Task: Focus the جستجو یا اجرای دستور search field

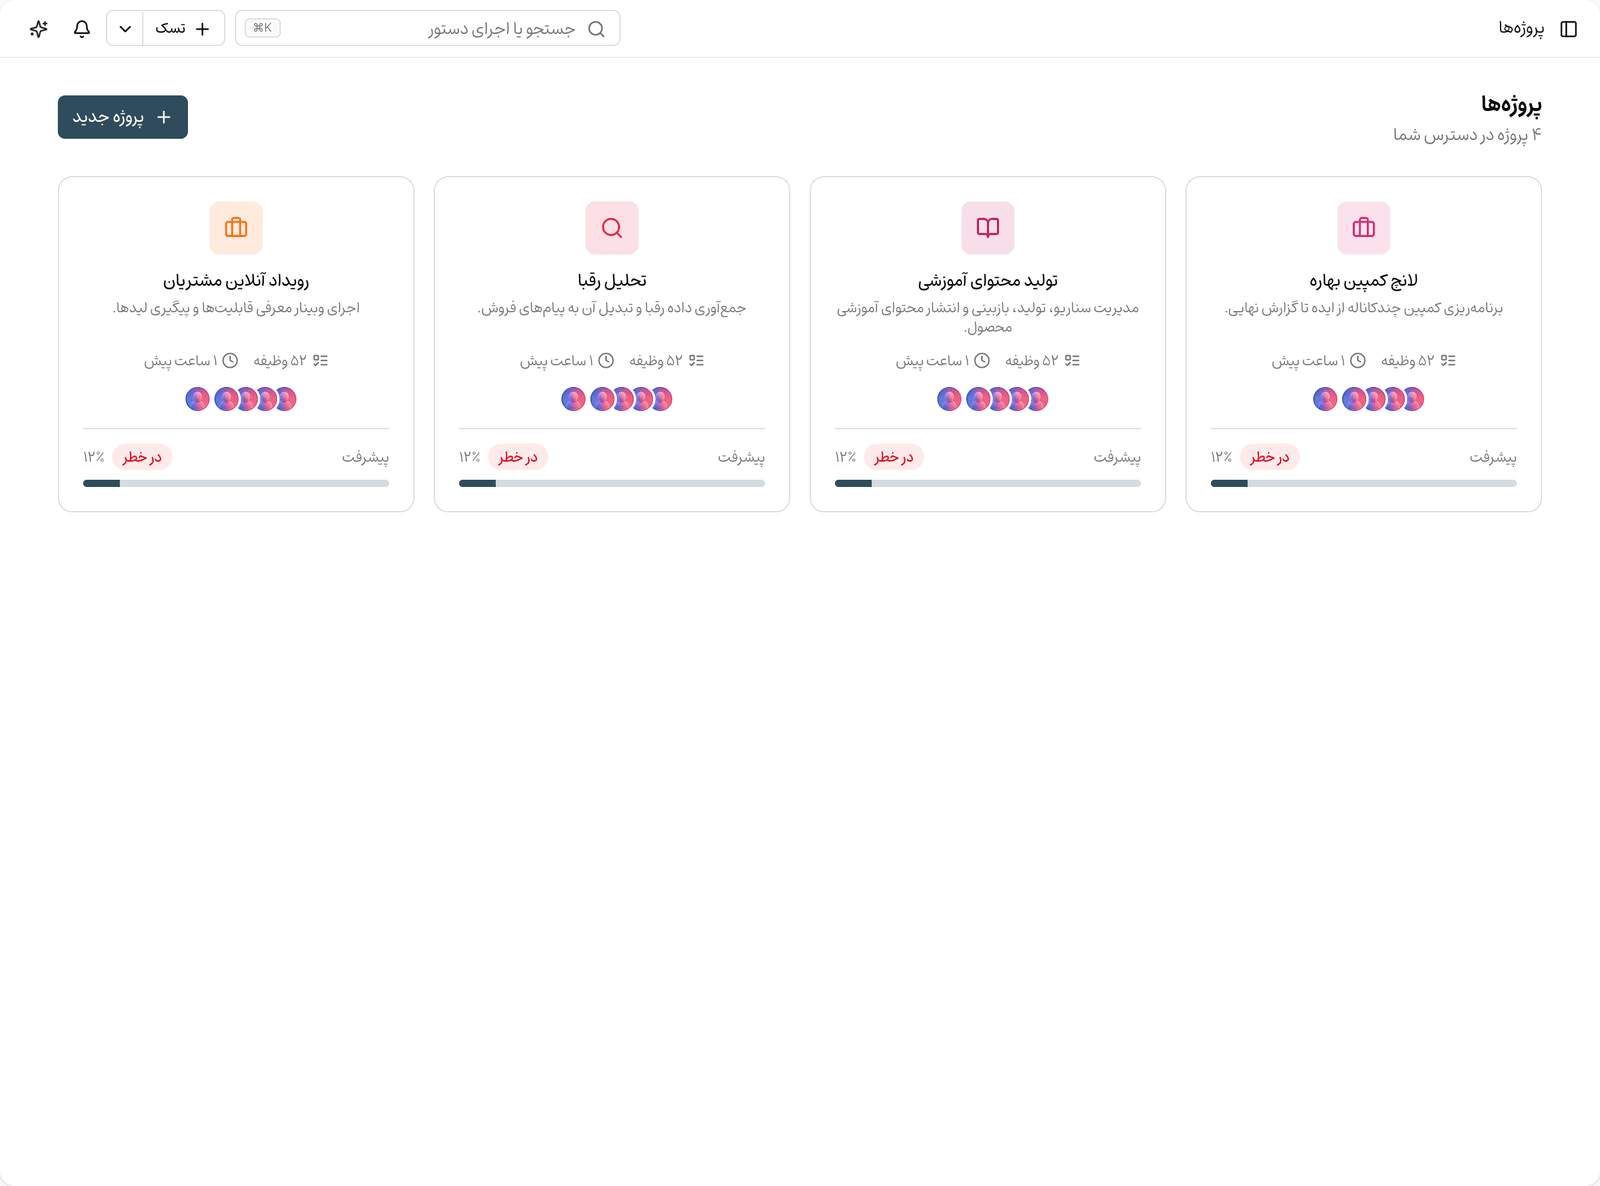Action: tap(428, 28)
